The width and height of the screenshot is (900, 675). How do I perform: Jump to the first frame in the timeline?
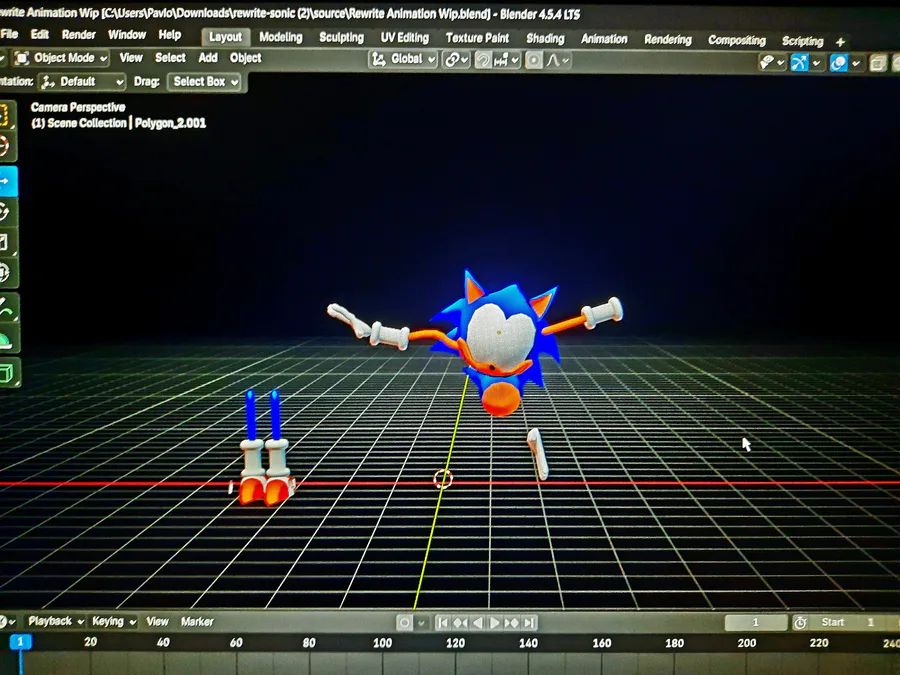point(443,623)
